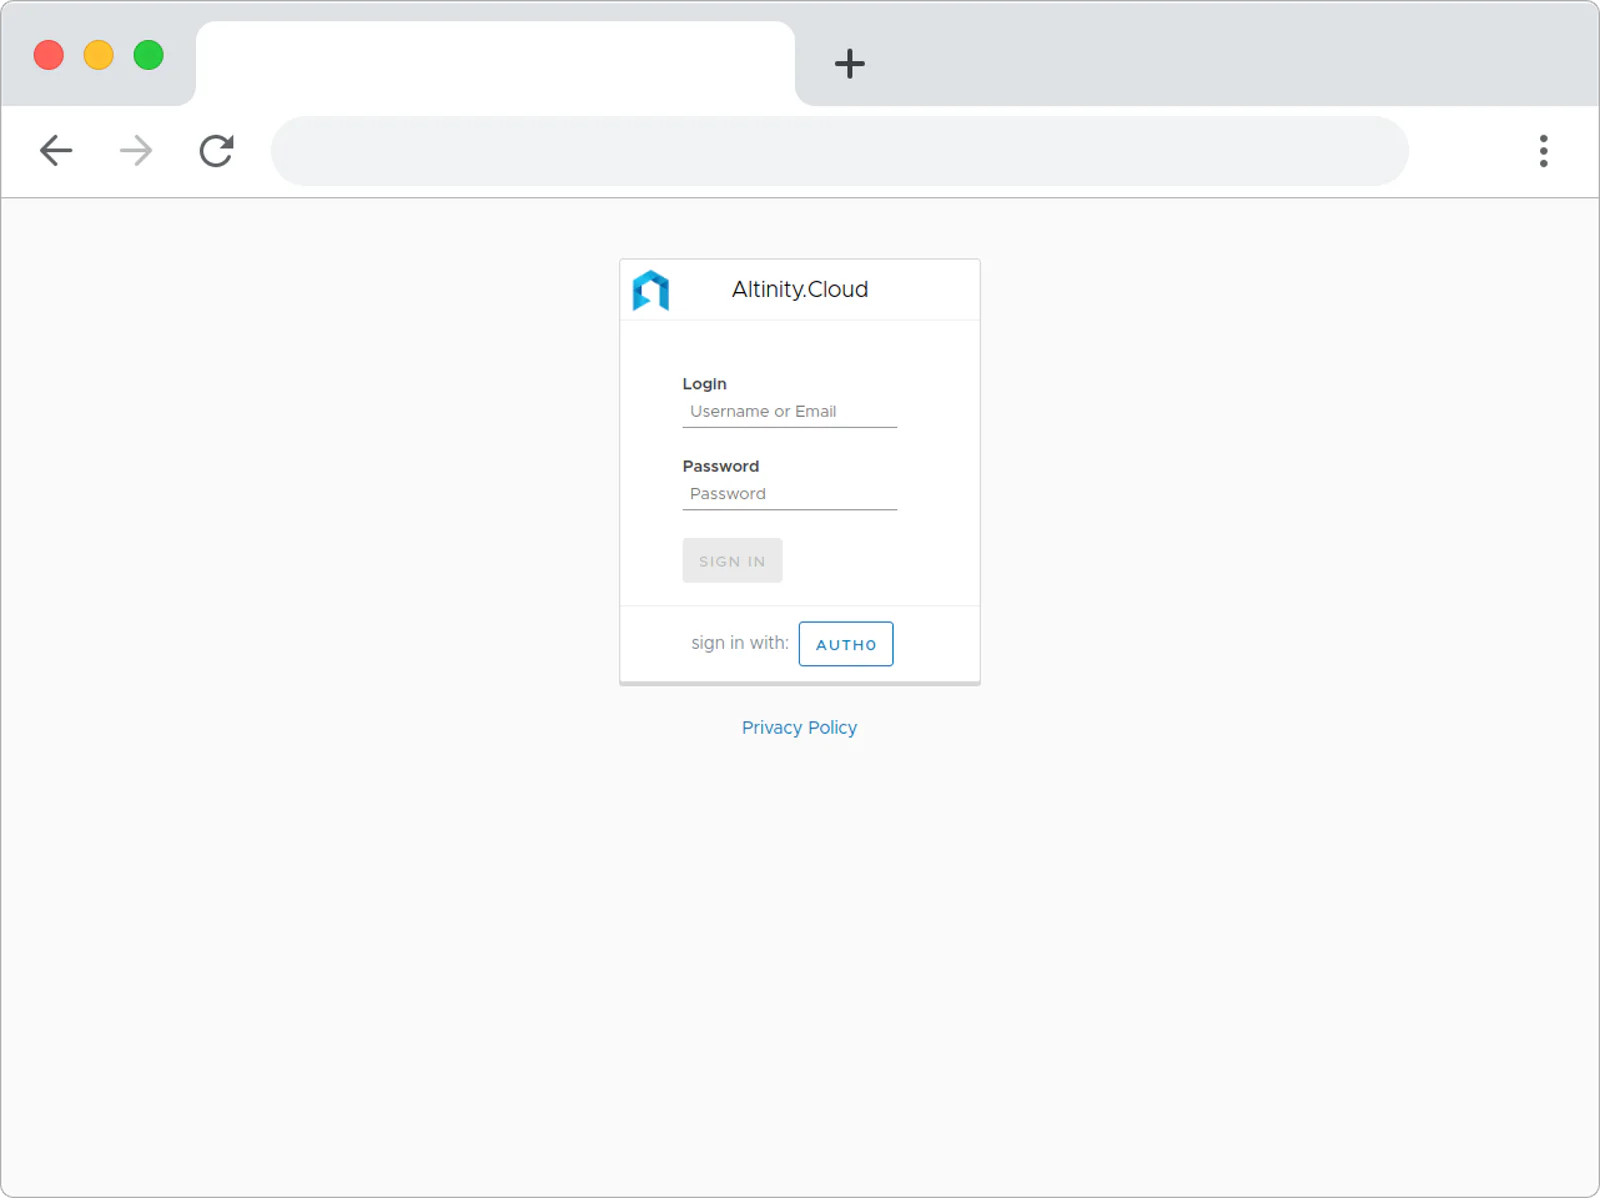The width and height of the screenshot is (1600, 1198).
Task: Click the red close window button
Action: [49, 55]
